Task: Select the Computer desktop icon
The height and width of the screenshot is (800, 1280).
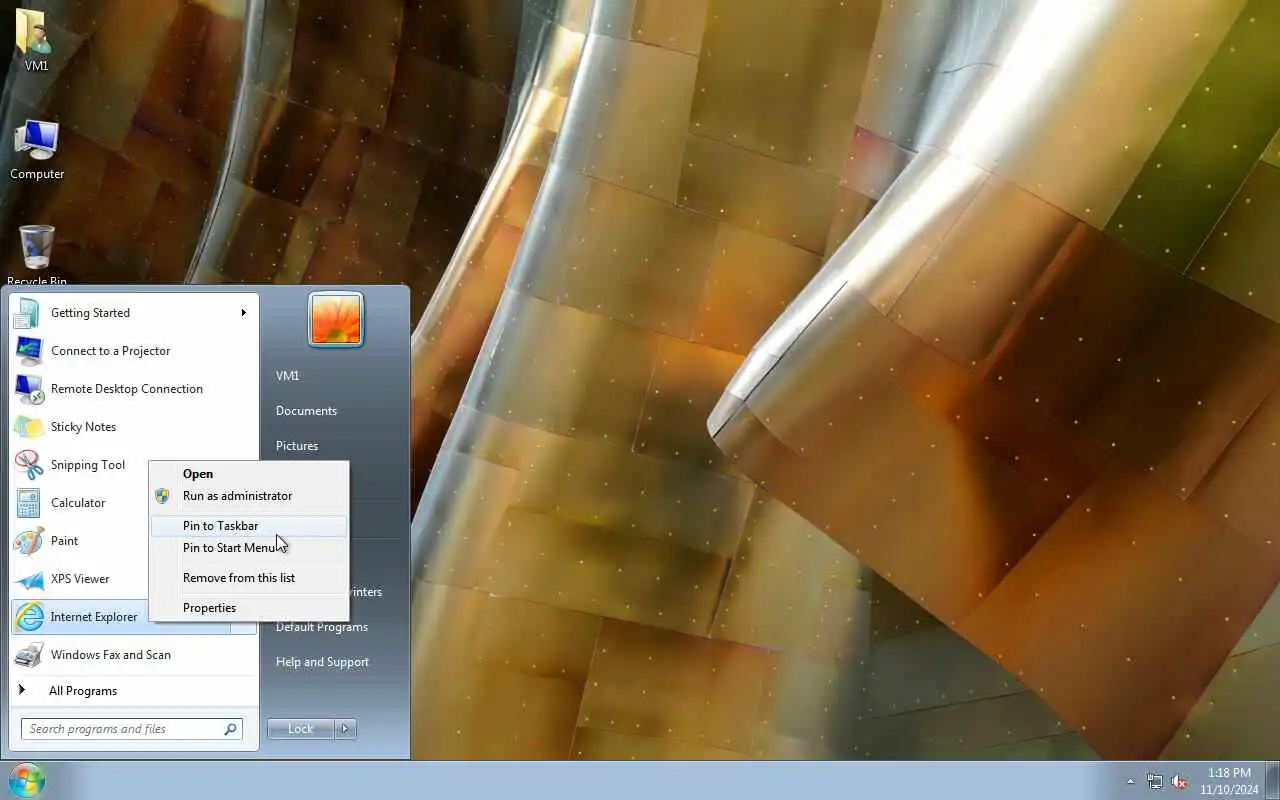Action: click(37, 150)
